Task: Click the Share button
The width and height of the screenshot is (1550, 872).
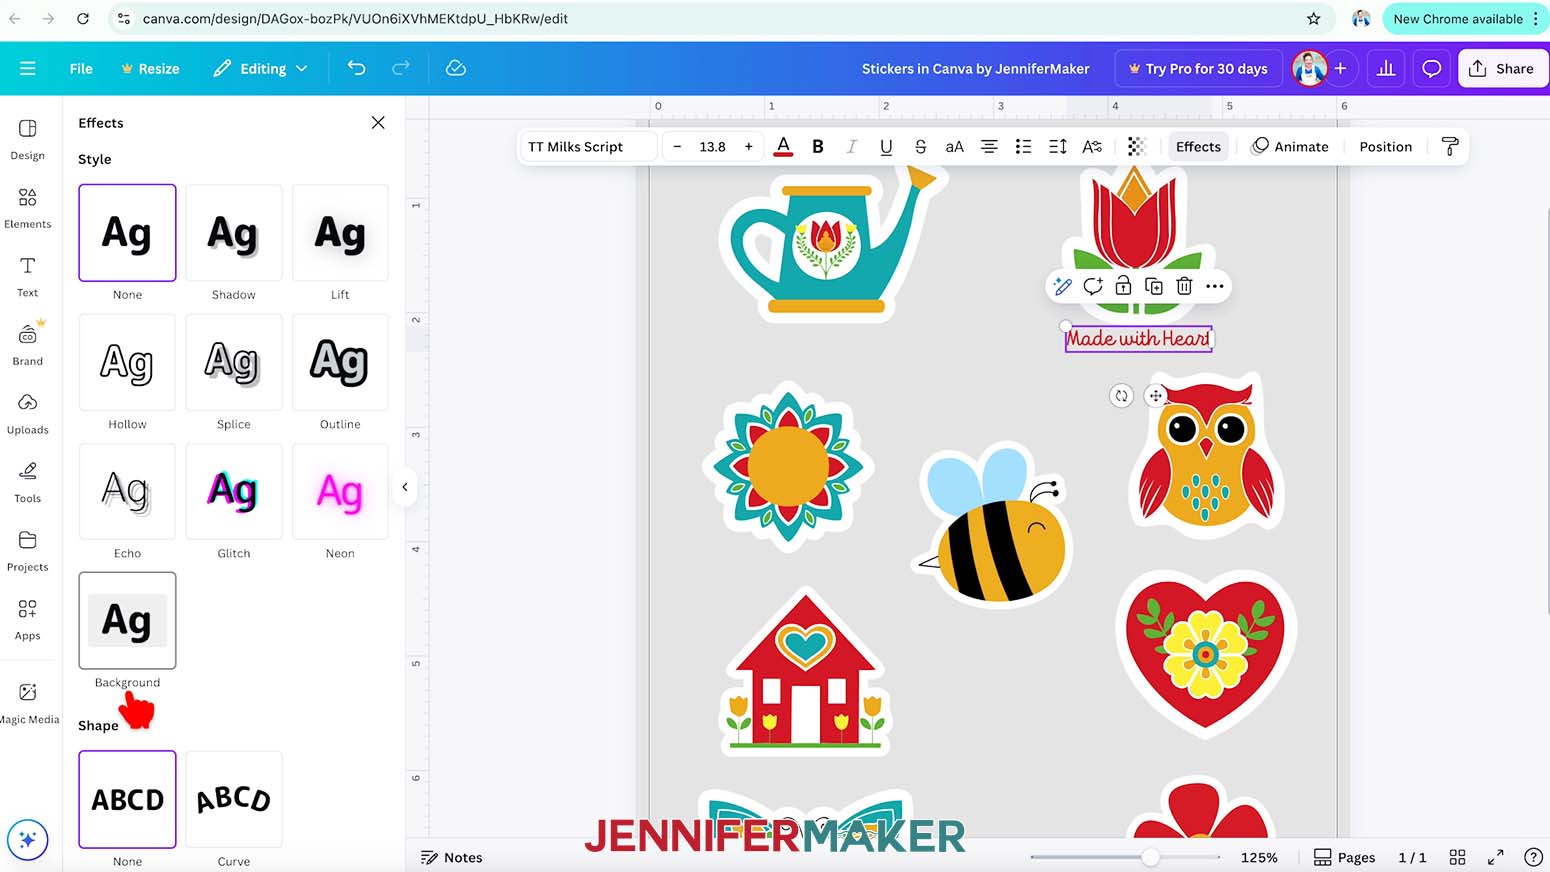Action: point(1502,68)
